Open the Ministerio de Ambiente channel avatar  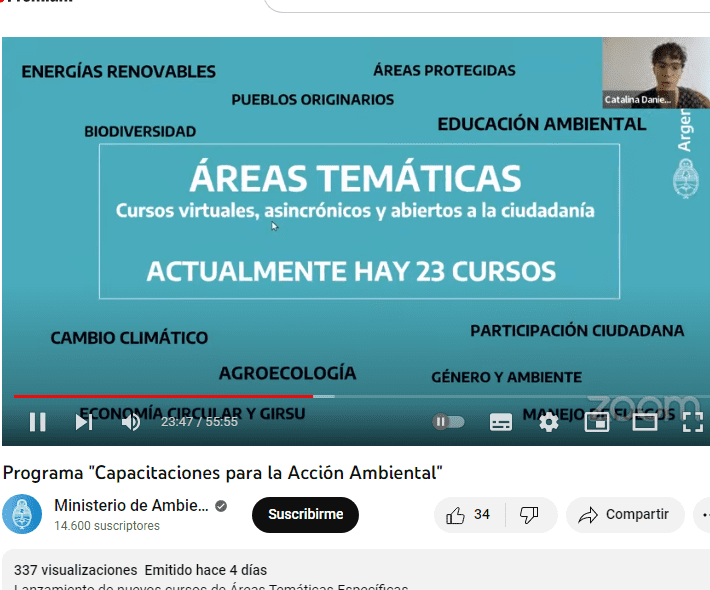coord(22,515)
